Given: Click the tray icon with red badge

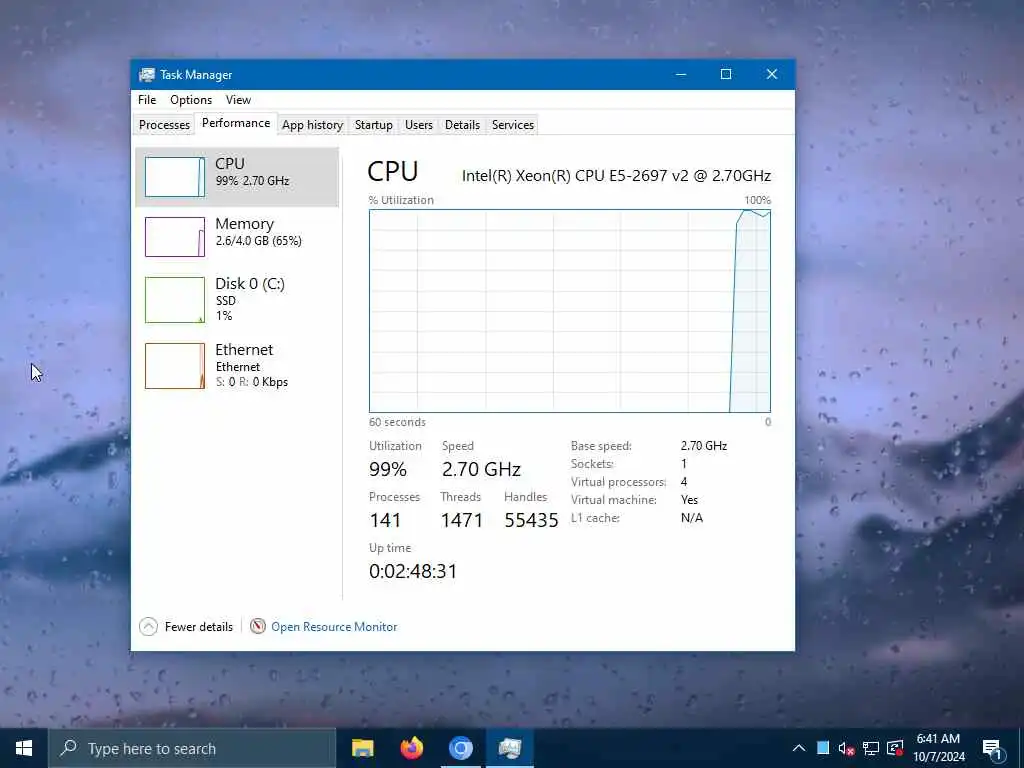Looking at the screenshot, I should [895, 748].
